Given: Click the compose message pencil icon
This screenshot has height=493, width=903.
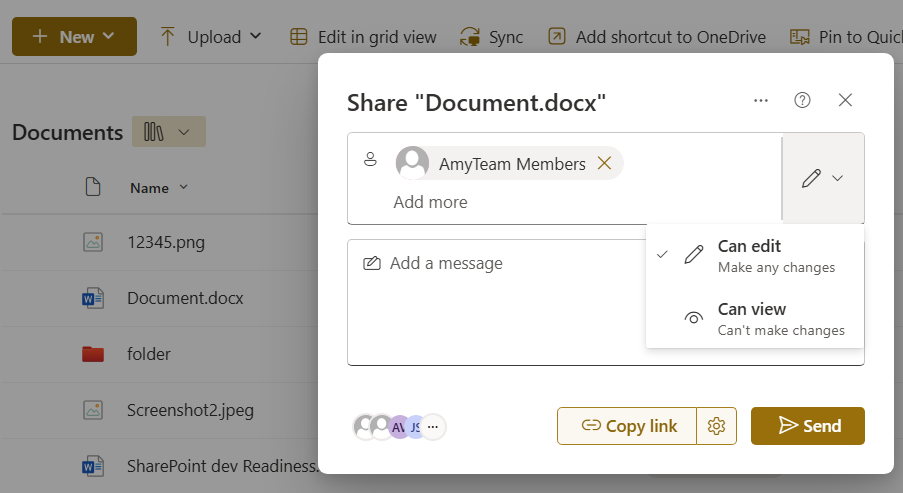Looking at the screenshot, I should click(x=371, y=264).
